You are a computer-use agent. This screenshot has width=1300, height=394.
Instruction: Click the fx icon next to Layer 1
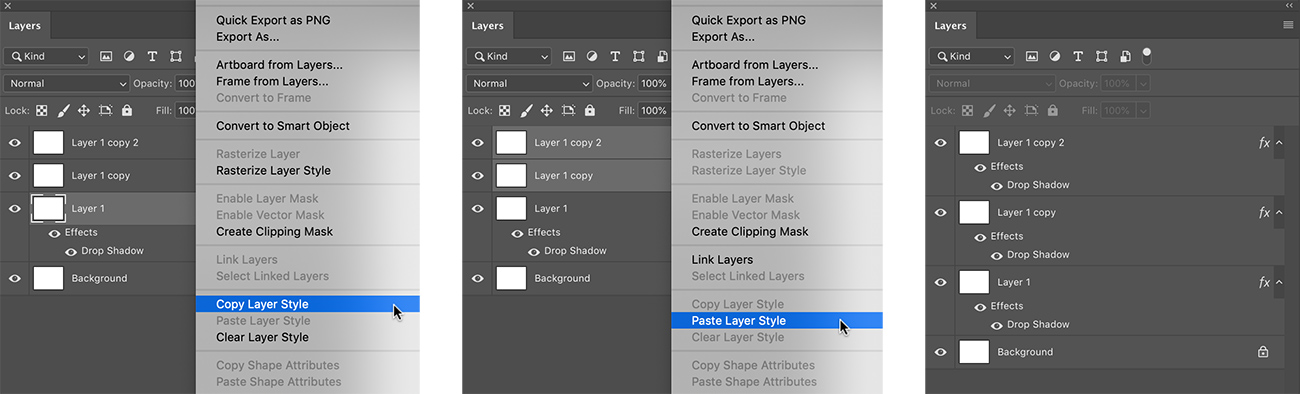click(1264, 283)
